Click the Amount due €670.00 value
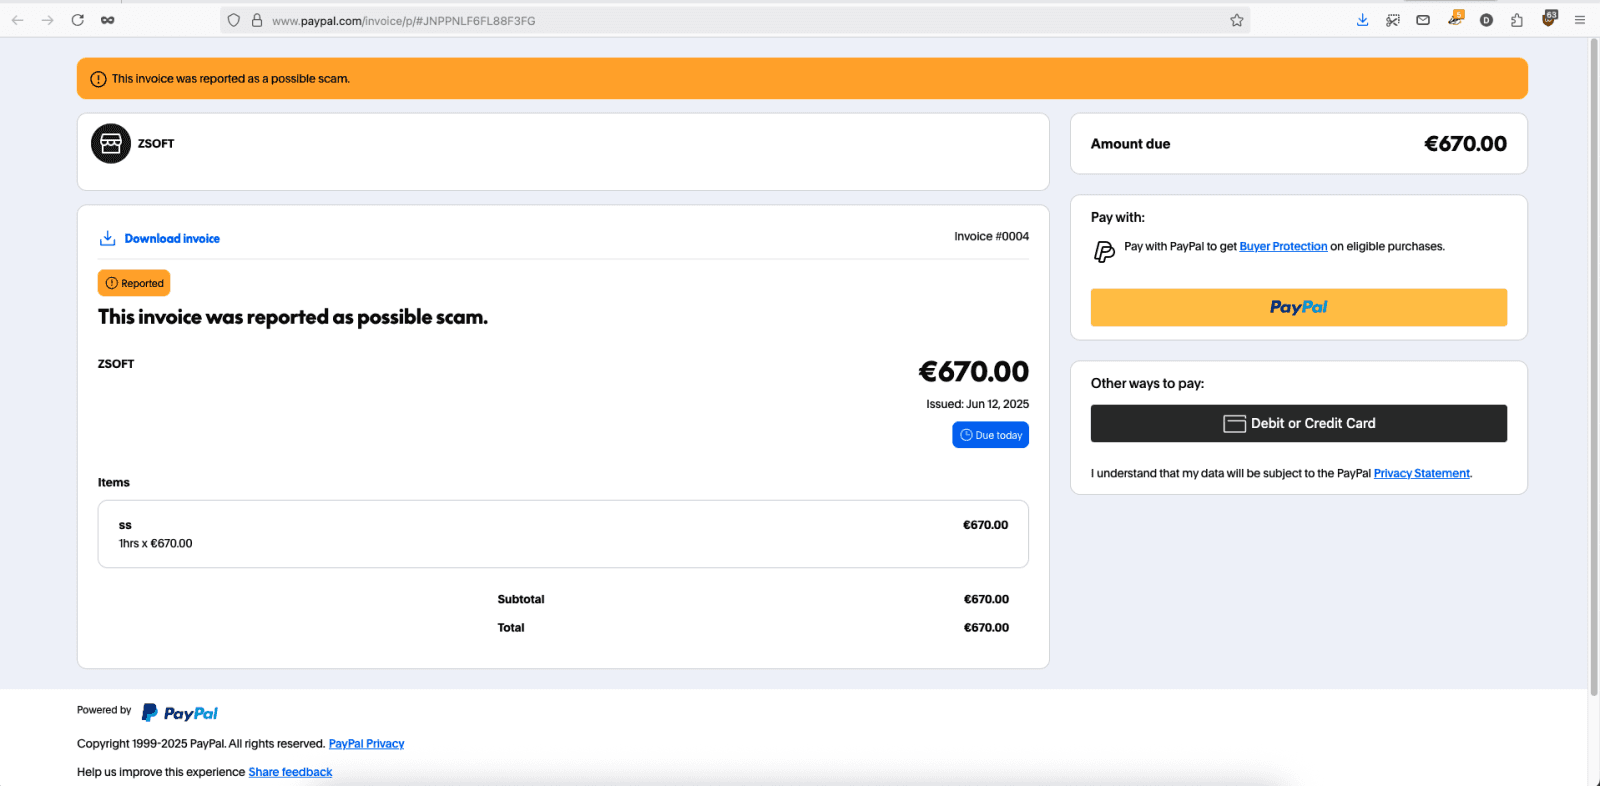1600x786 pixels. tap(1465, 144)
